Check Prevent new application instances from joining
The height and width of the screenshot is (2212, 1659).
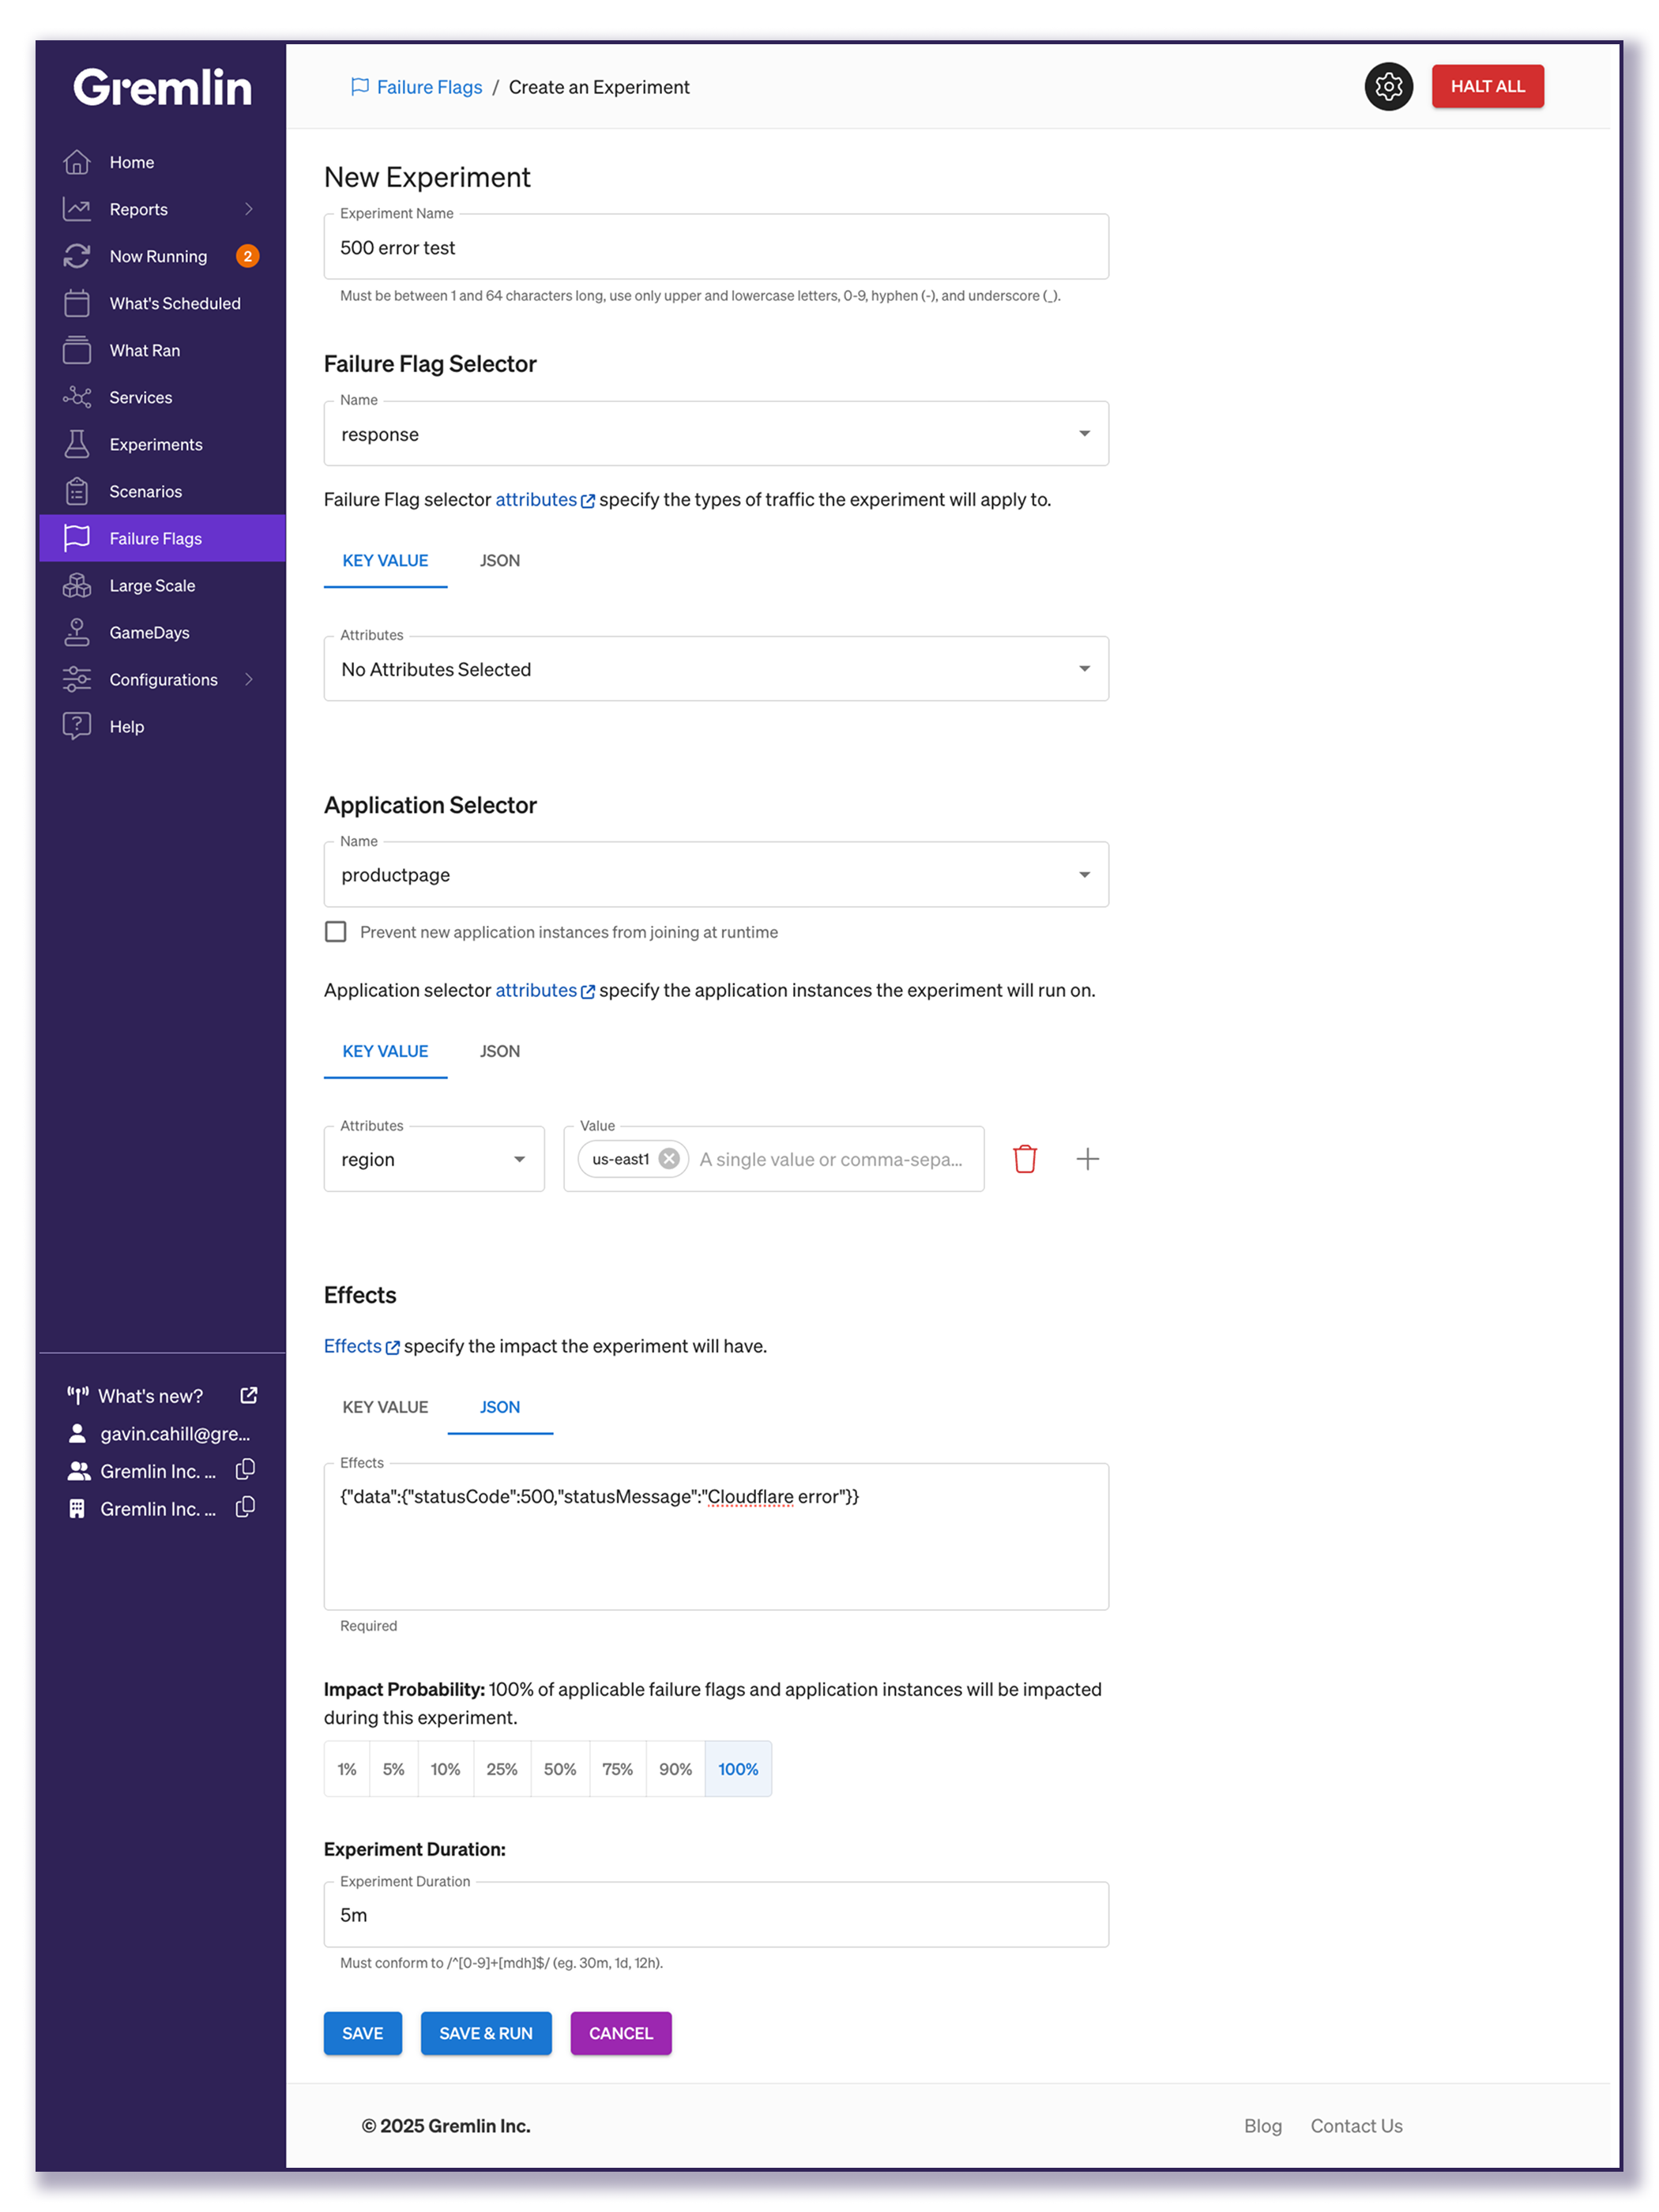click(x=336, y=932)
